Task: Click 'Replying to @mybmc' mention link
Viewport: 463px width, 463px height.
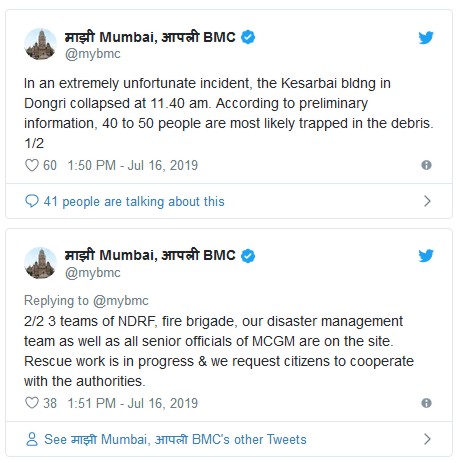Action: (x=121, y=301)
